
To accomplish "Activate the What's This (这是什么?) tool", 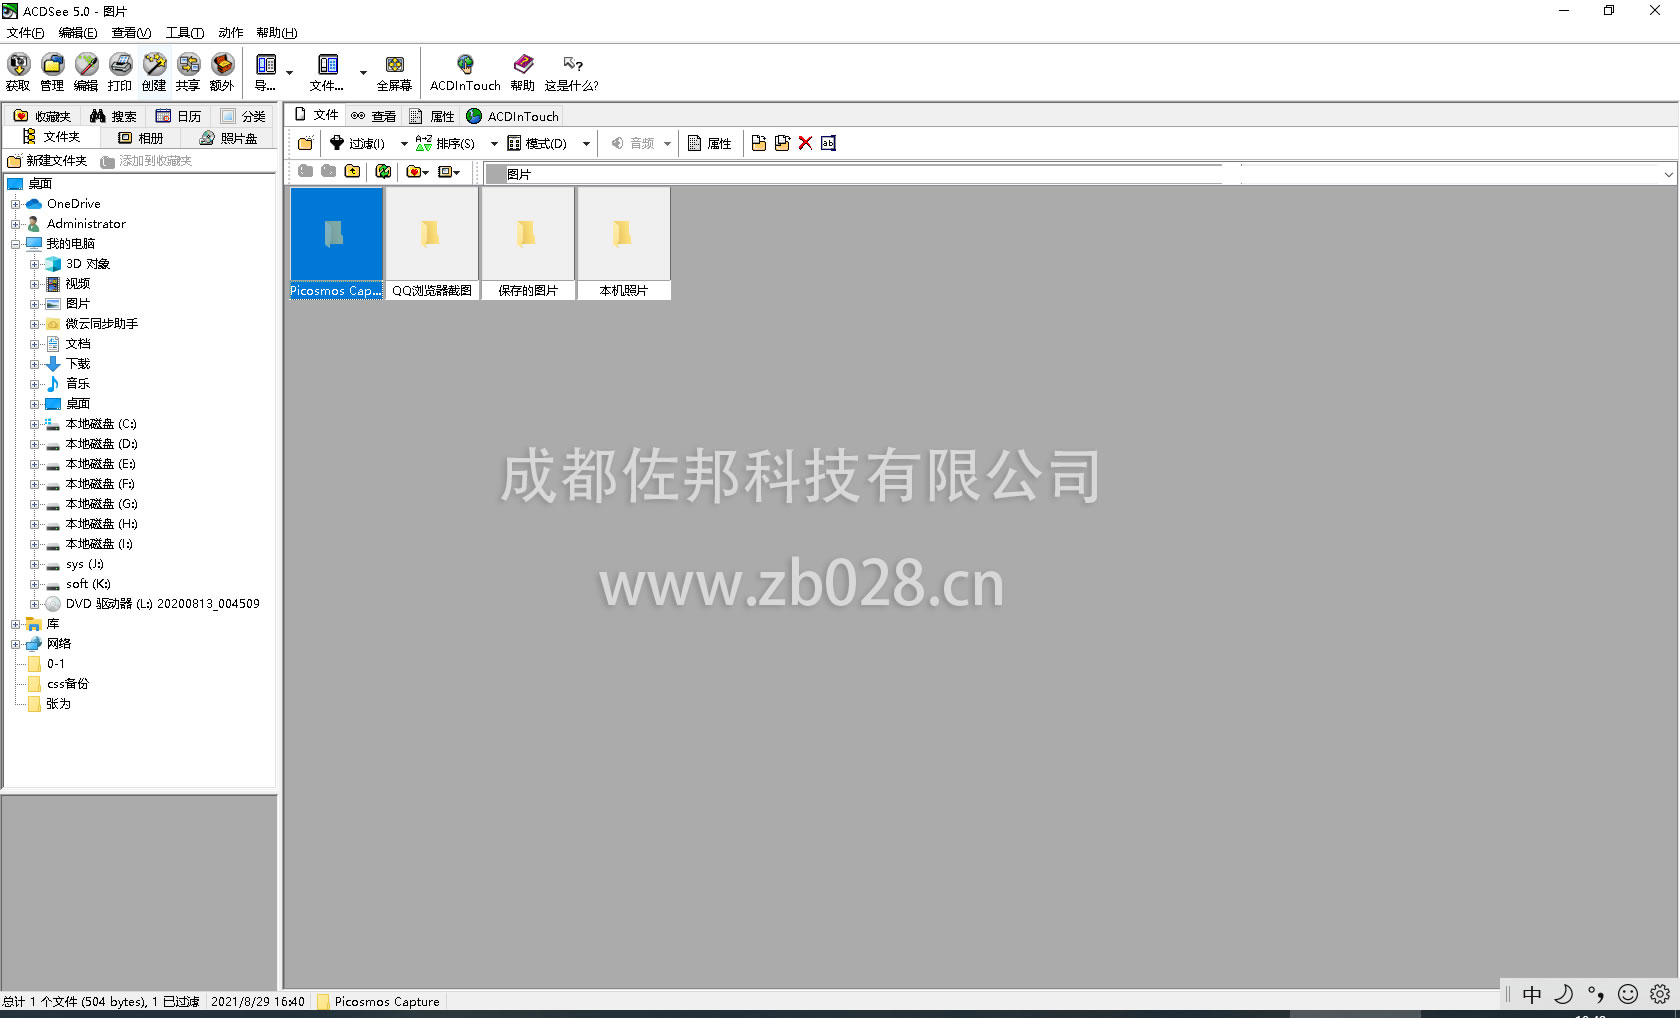I will click(572, 72).
